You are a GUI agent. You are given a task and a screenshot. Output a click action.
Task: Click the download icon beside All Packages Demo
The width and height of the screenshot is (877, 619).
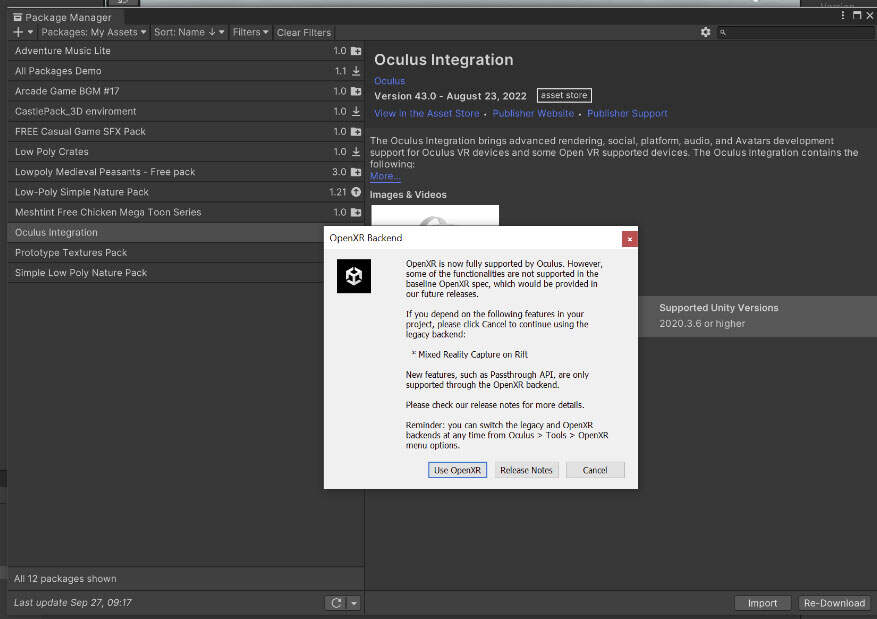pyautogui.click(x=356, y=71)
